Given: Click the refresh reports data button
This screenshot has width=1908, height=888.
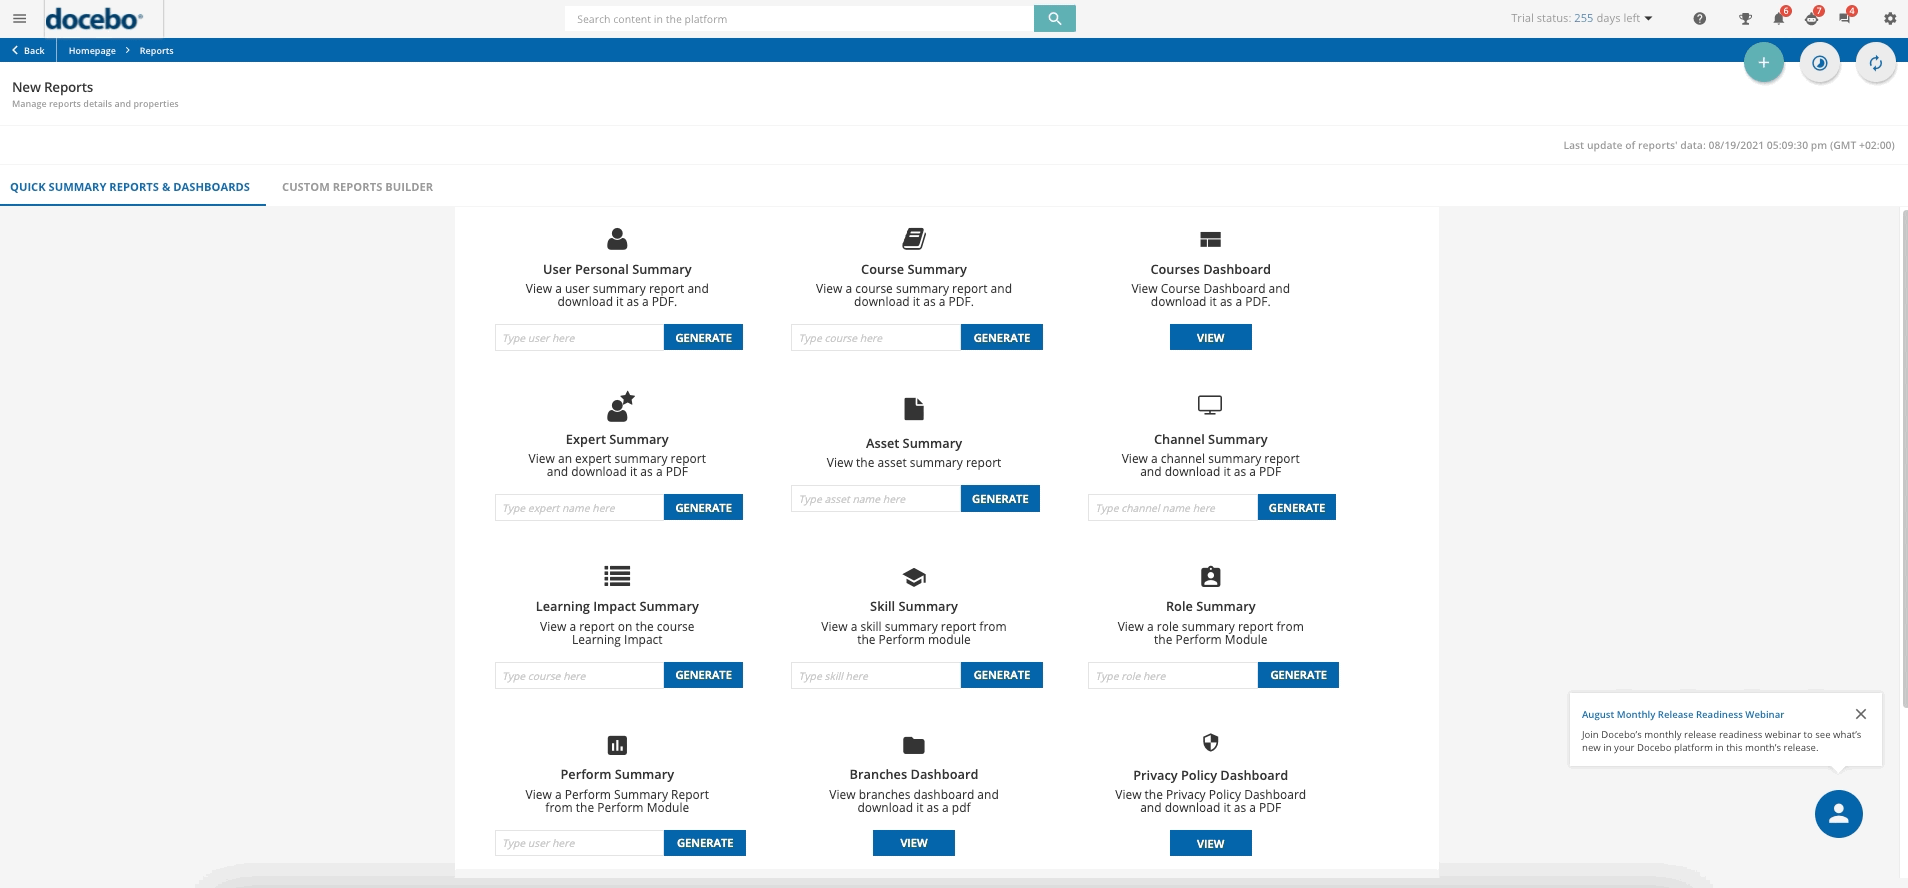Looking at the screenshot, I should pos(1876,63).
